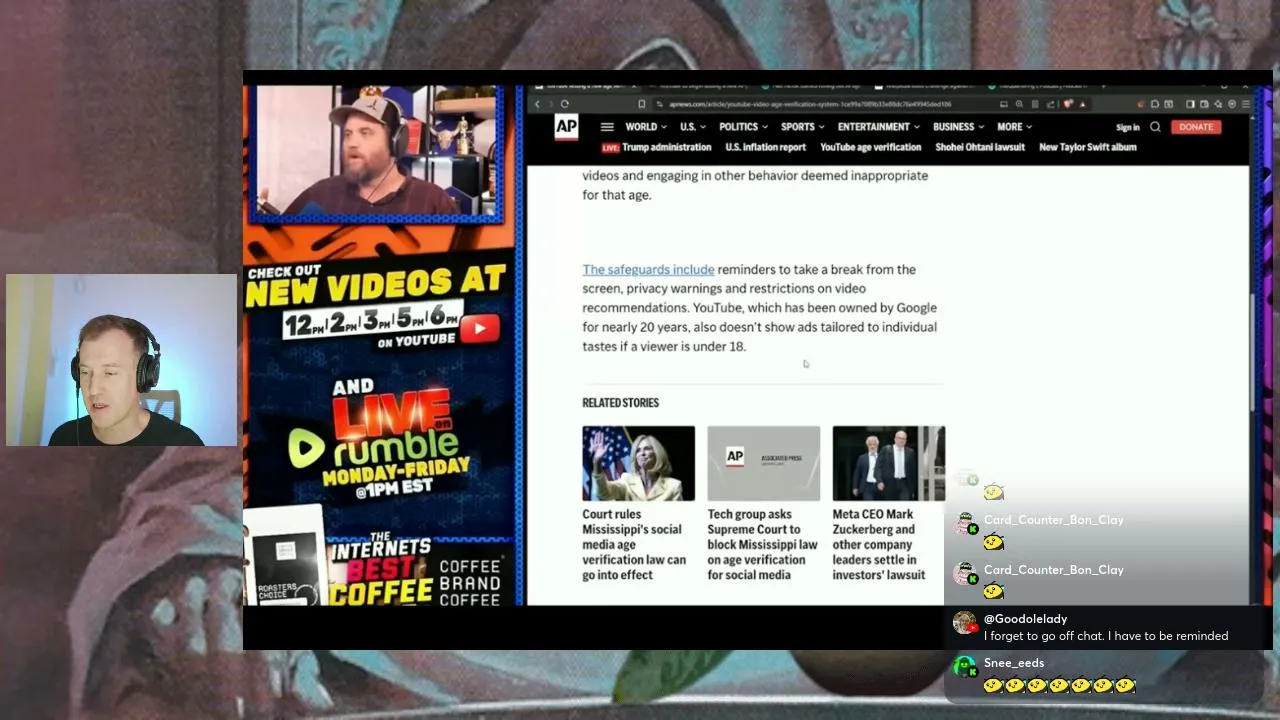Viewport: 1280px width, 720px height.
Task: Click the 'for that age.' article text
Action: click(x=617, y=195)
